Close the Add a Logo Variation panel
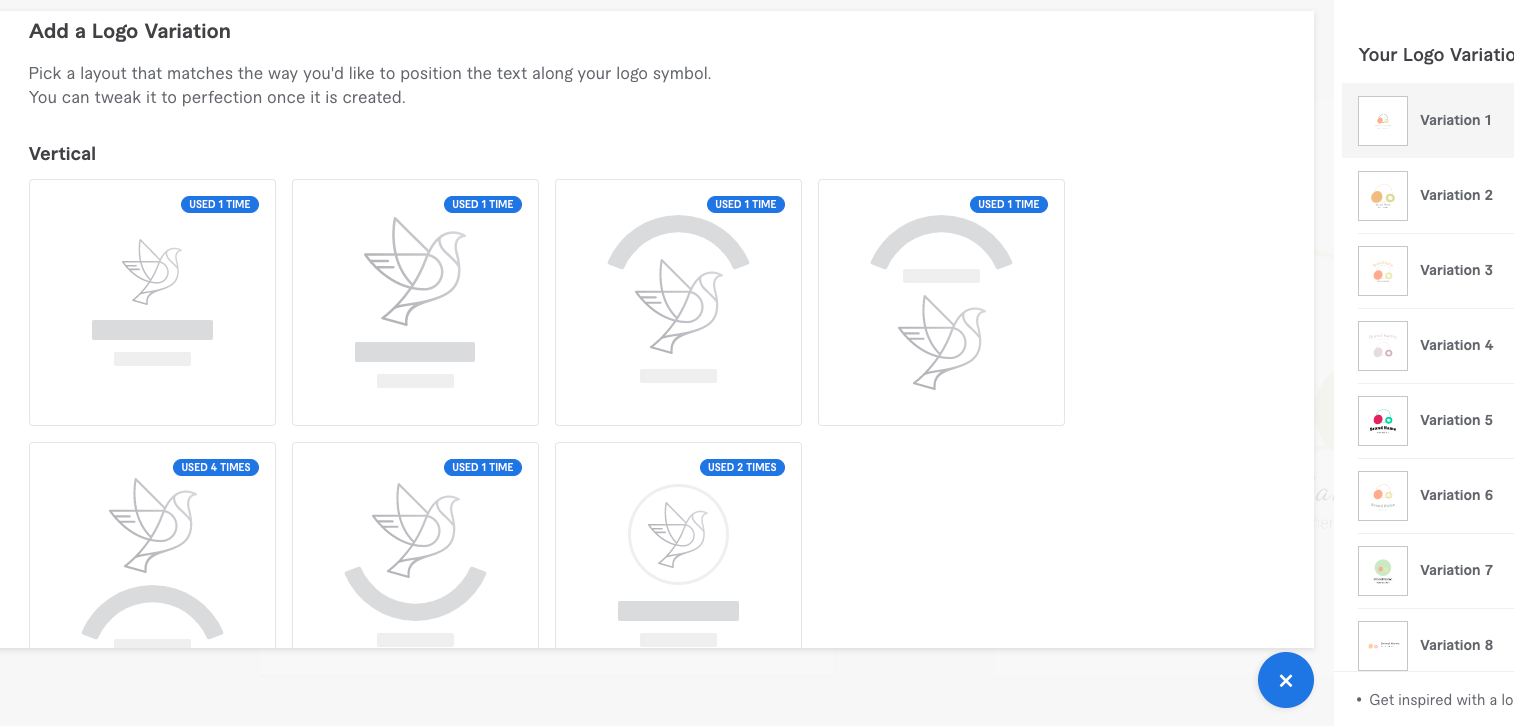This screenshot has width=1514, height=726. point(1286,680)
